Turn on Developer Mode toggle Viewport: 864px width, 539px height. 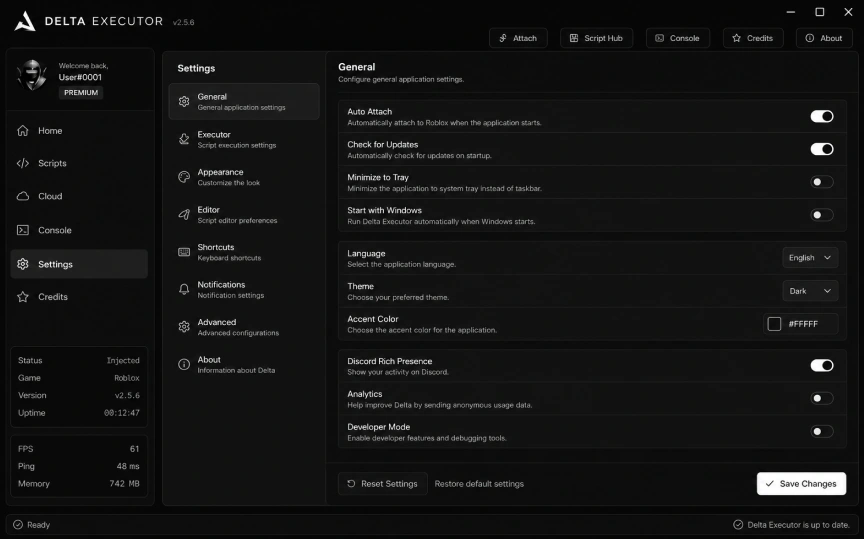[822, 432]
